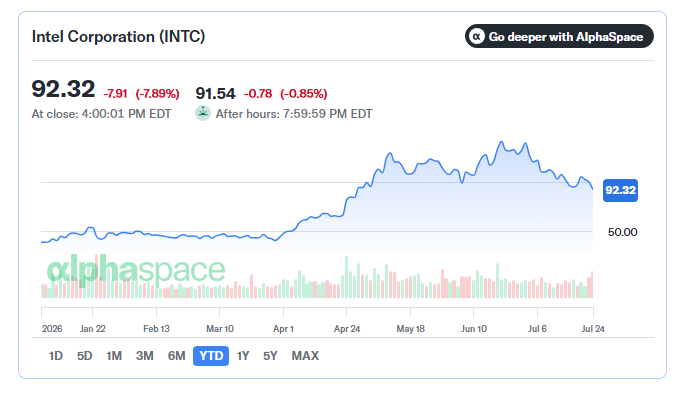Click the blue 92.32 price label on chart
This screenshot has width=675, height=406.
tap(620, 190)
